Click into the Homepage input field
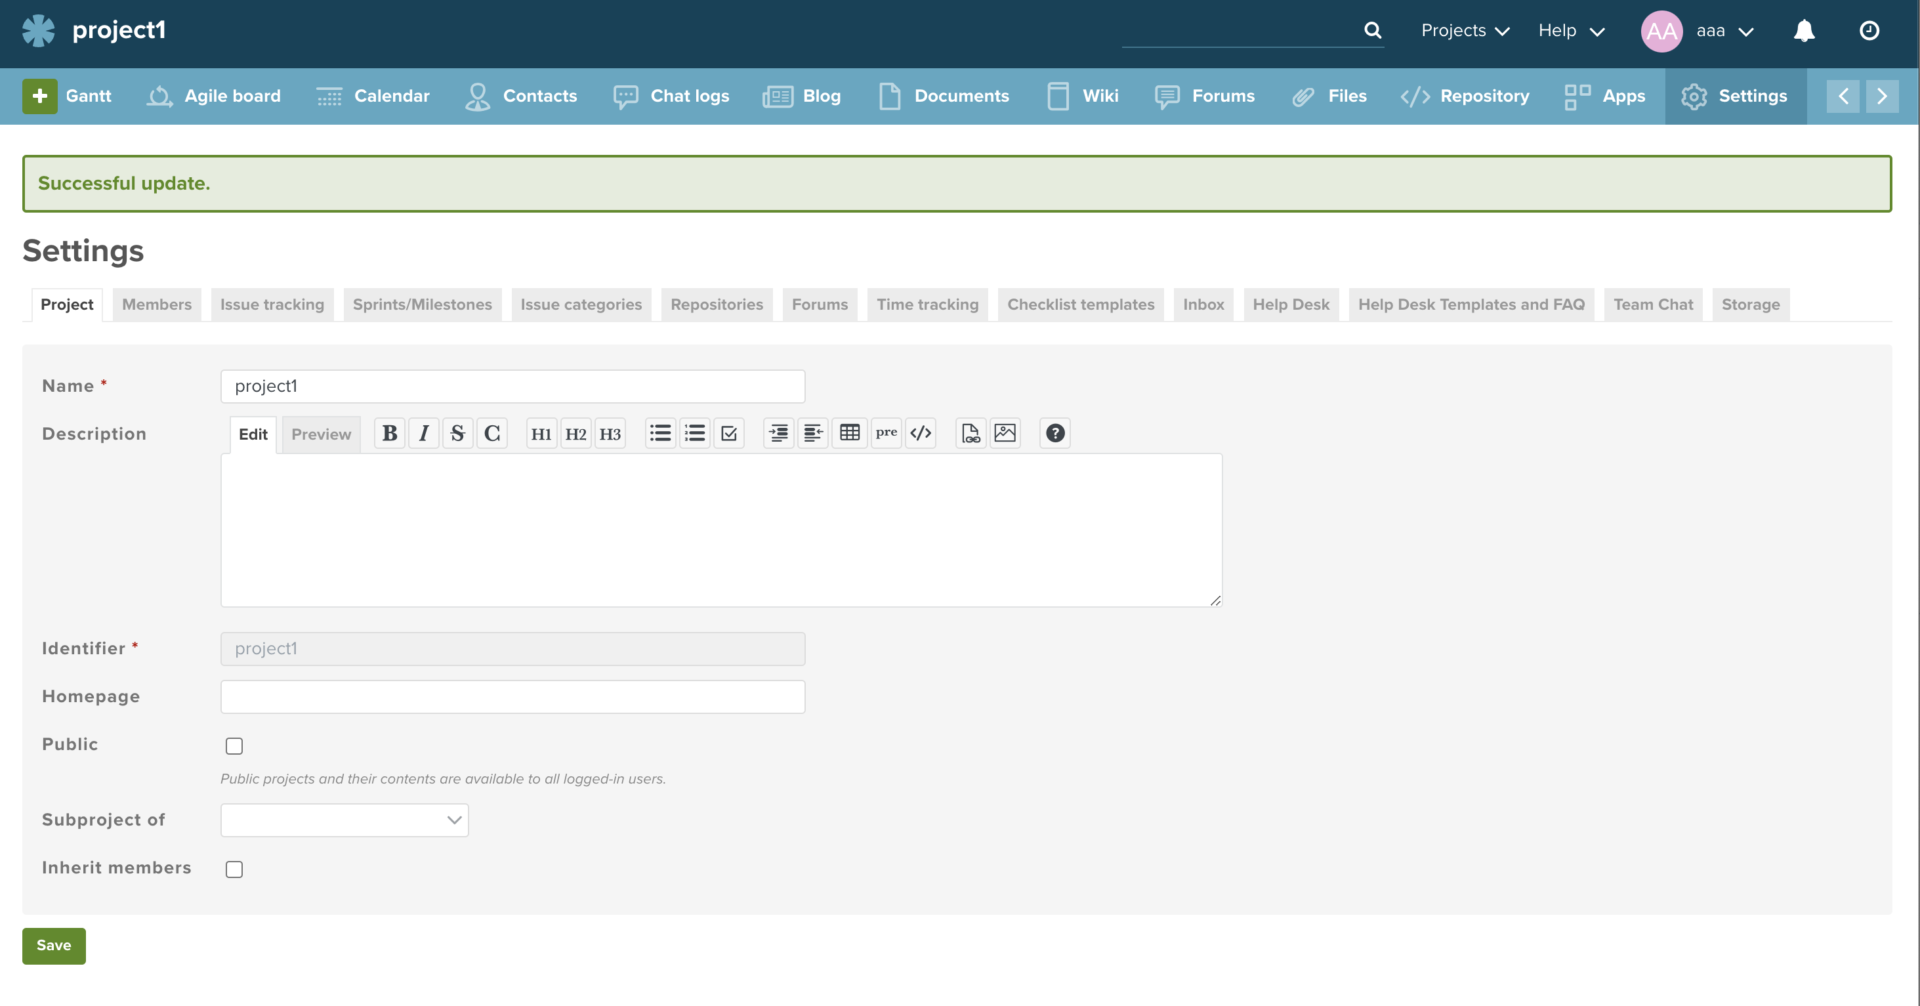 [512, 697]
